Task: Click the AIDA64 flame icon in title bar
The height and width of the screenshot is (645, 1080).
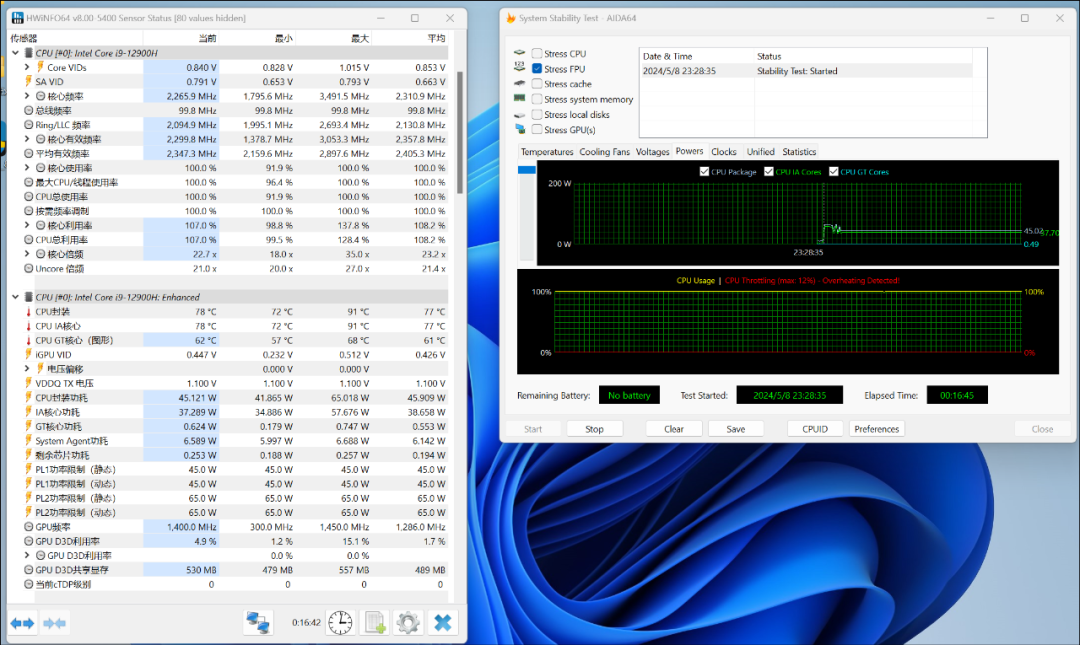Action: [x=510, y=18]
